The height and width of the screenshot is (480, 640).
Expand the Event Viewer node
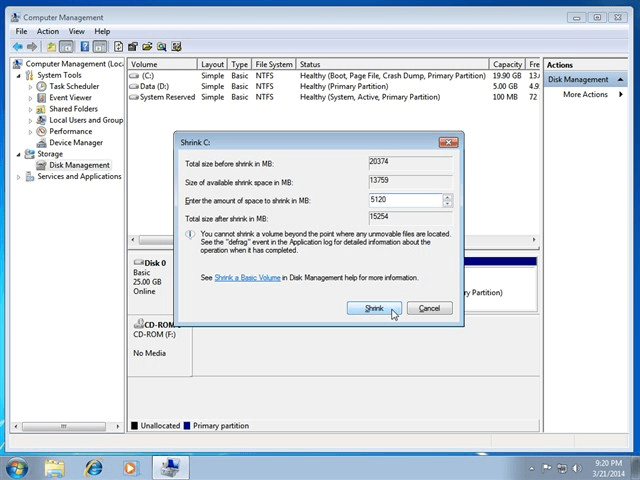30,98
